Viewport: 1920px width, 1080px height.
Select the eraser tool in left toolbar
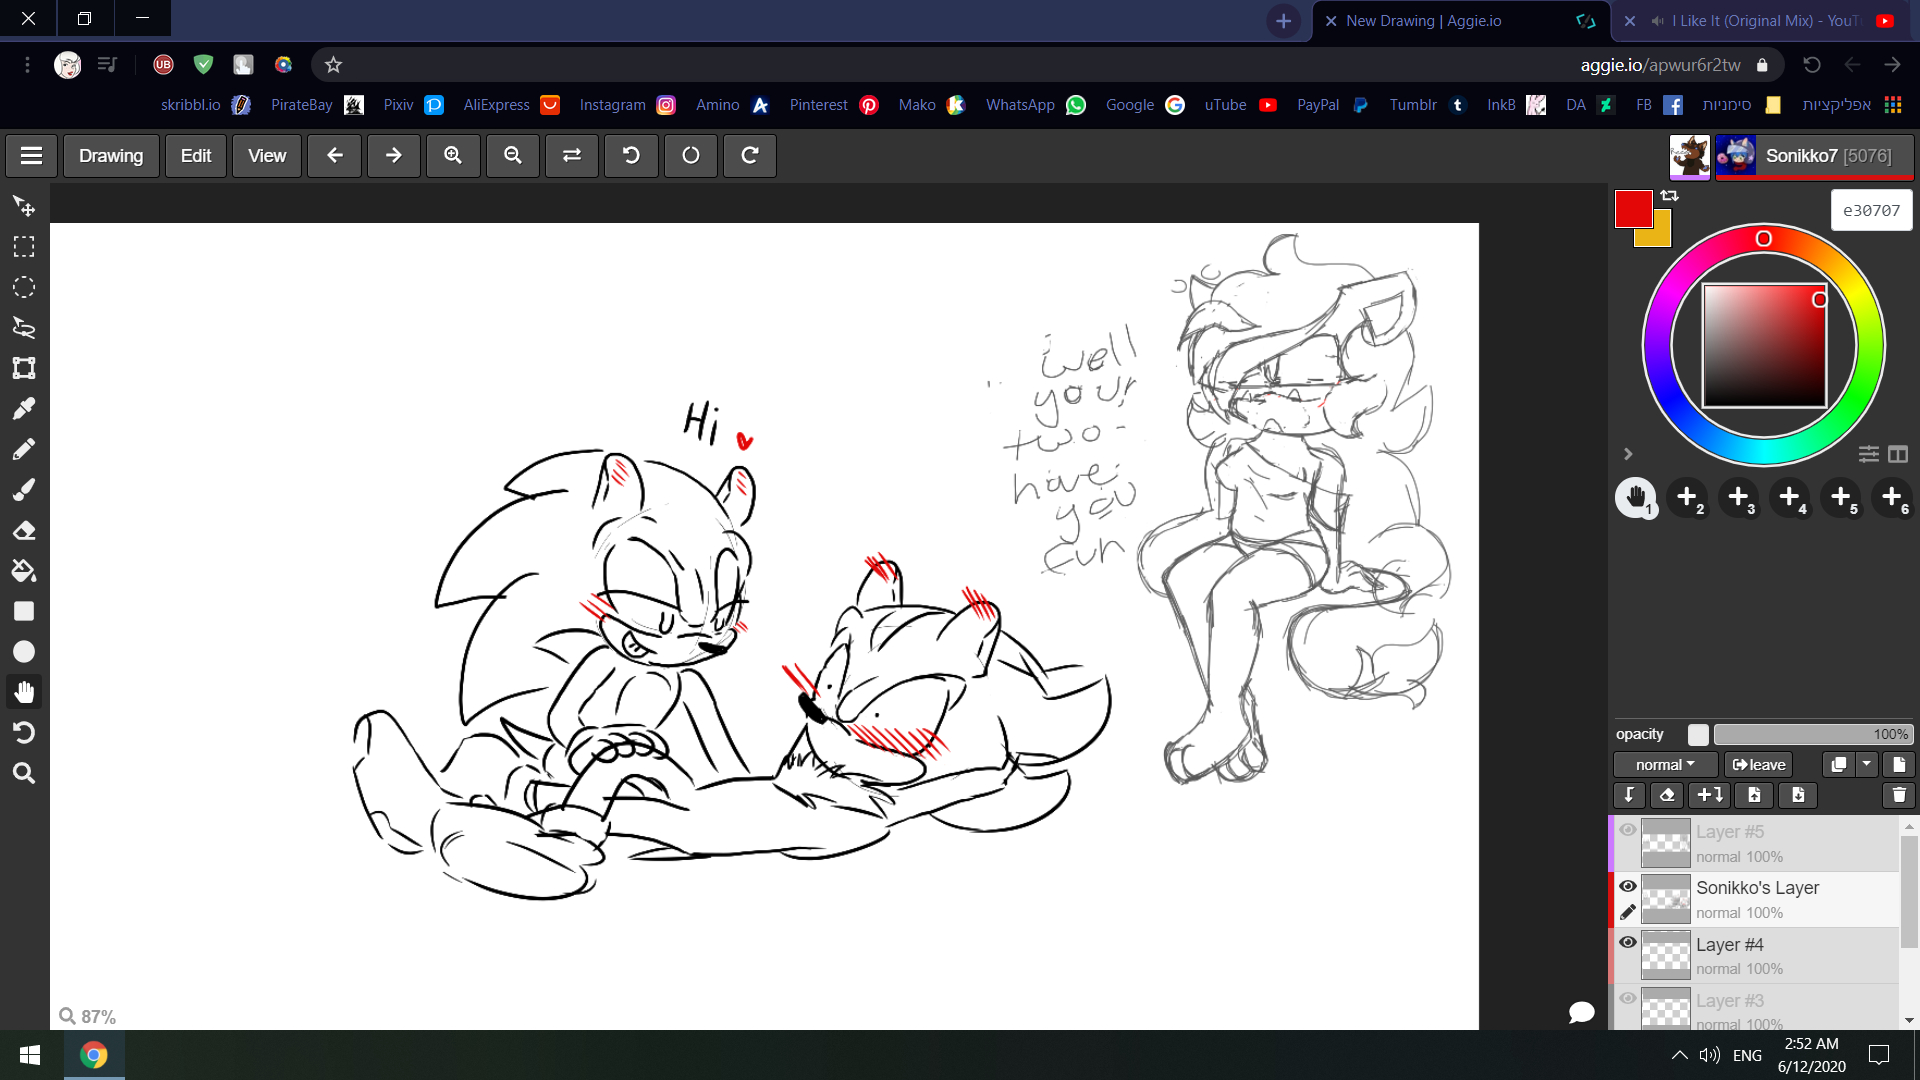pos(24,530)
